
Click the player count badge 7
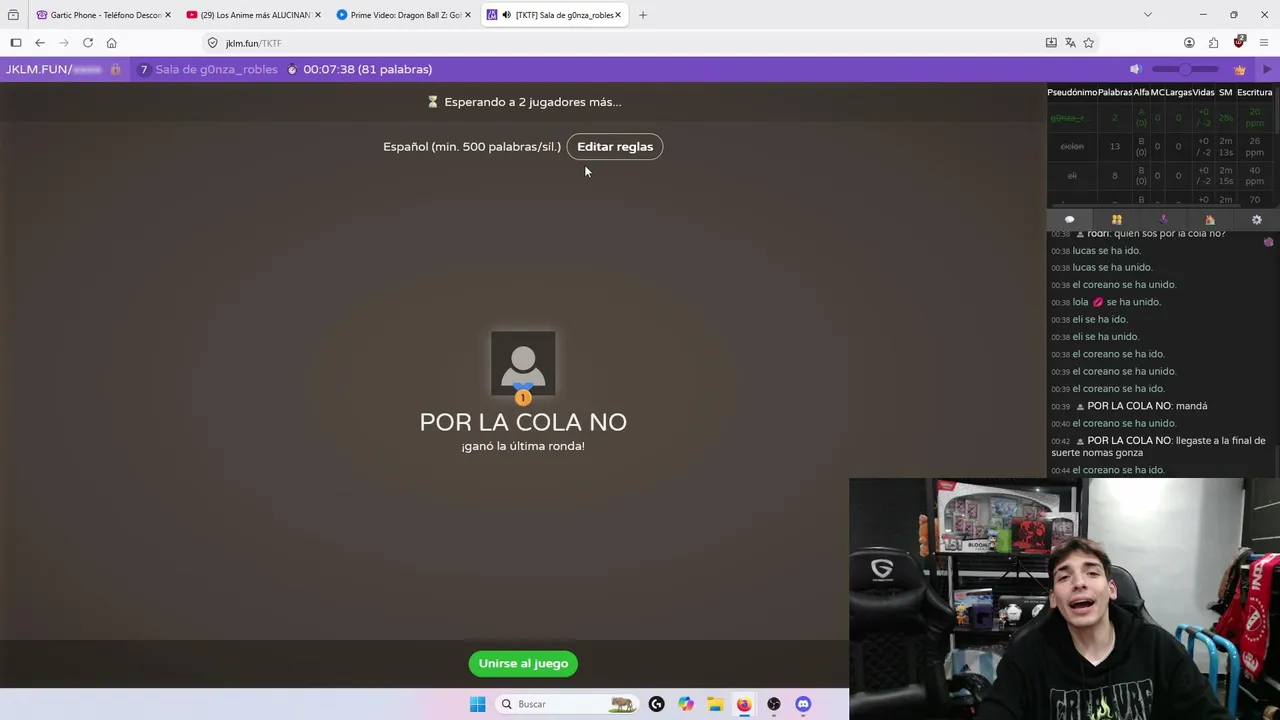click(x=144, y=69)
